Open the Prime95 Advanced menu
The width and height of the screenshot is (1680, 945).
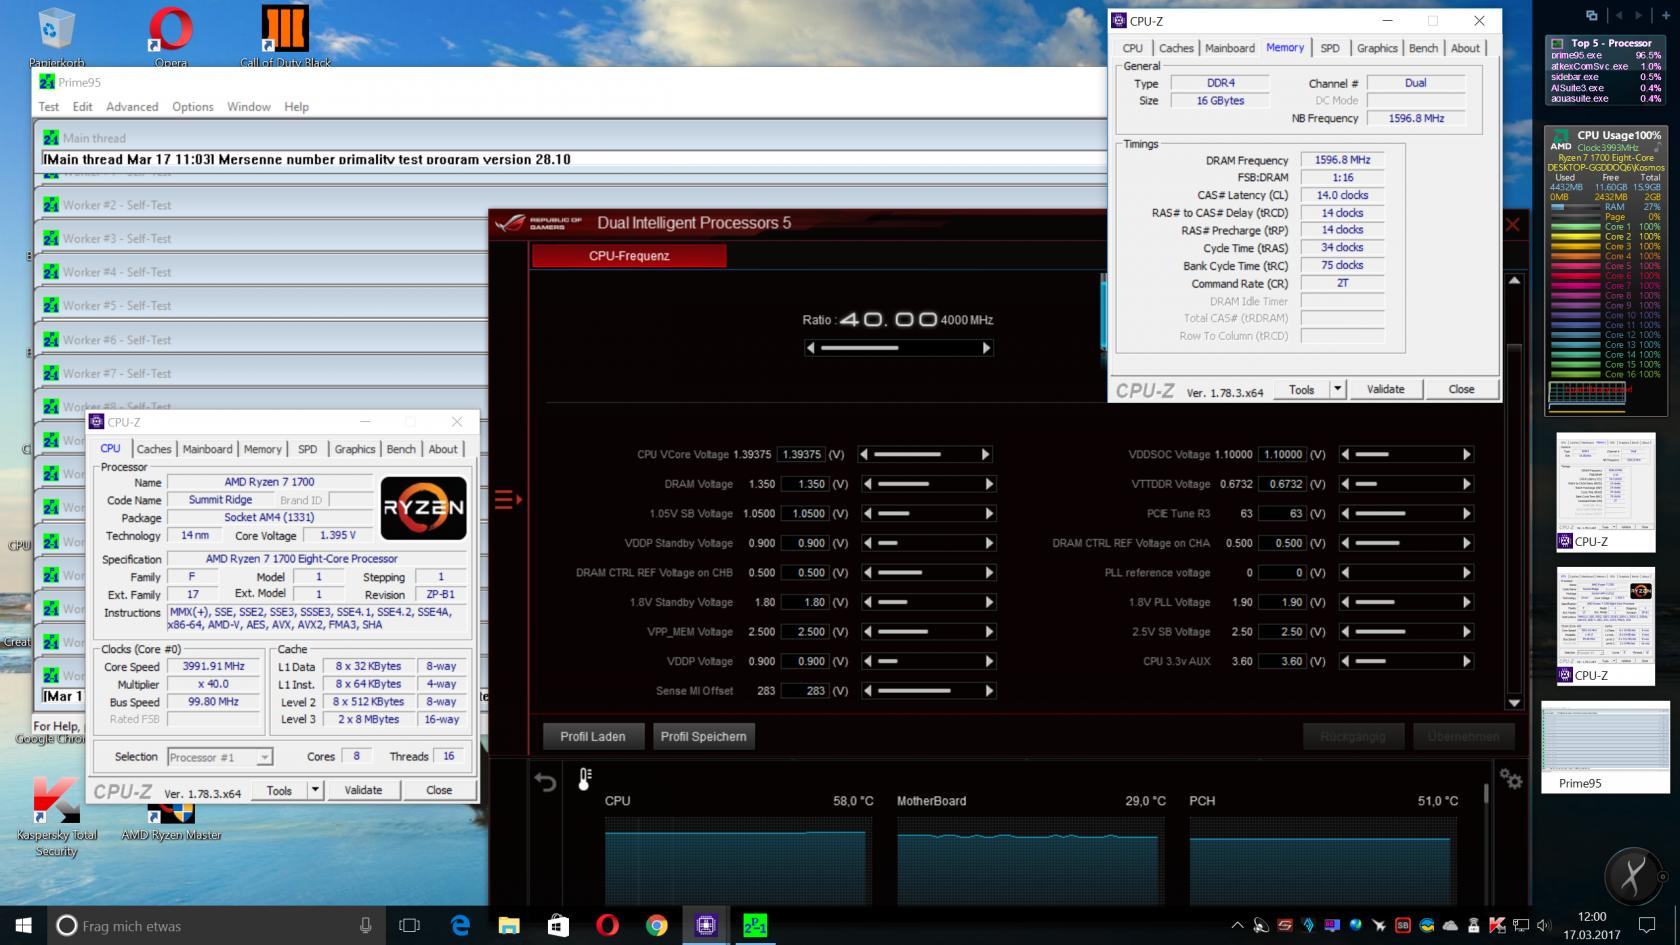coord(132,107)
